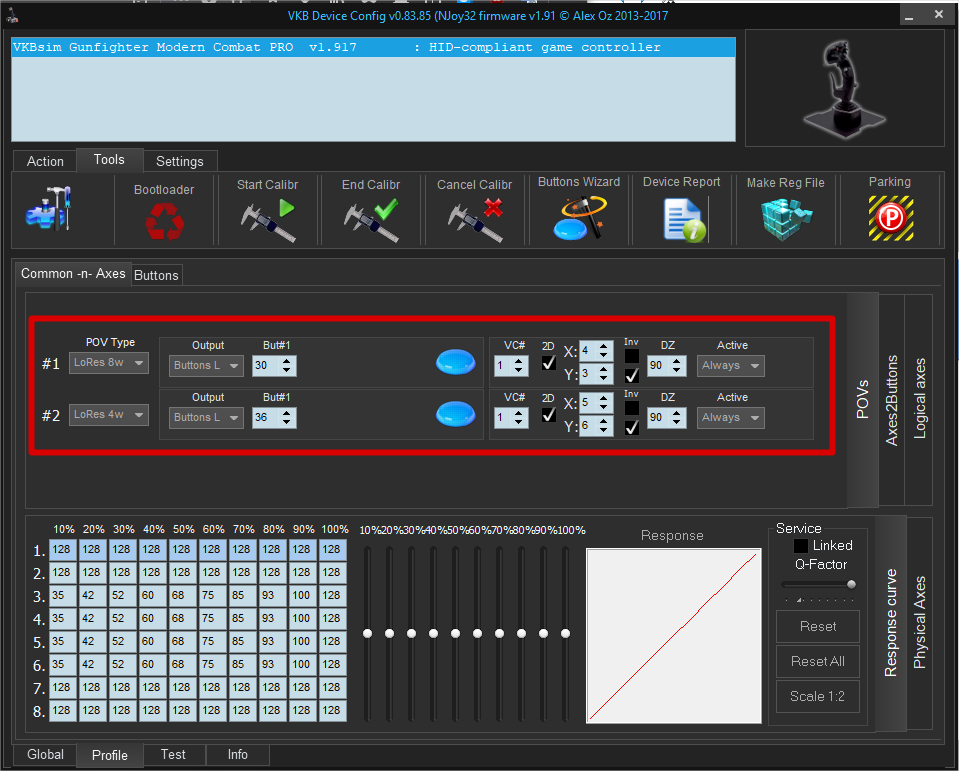Open the Device Report

point(684,220)
